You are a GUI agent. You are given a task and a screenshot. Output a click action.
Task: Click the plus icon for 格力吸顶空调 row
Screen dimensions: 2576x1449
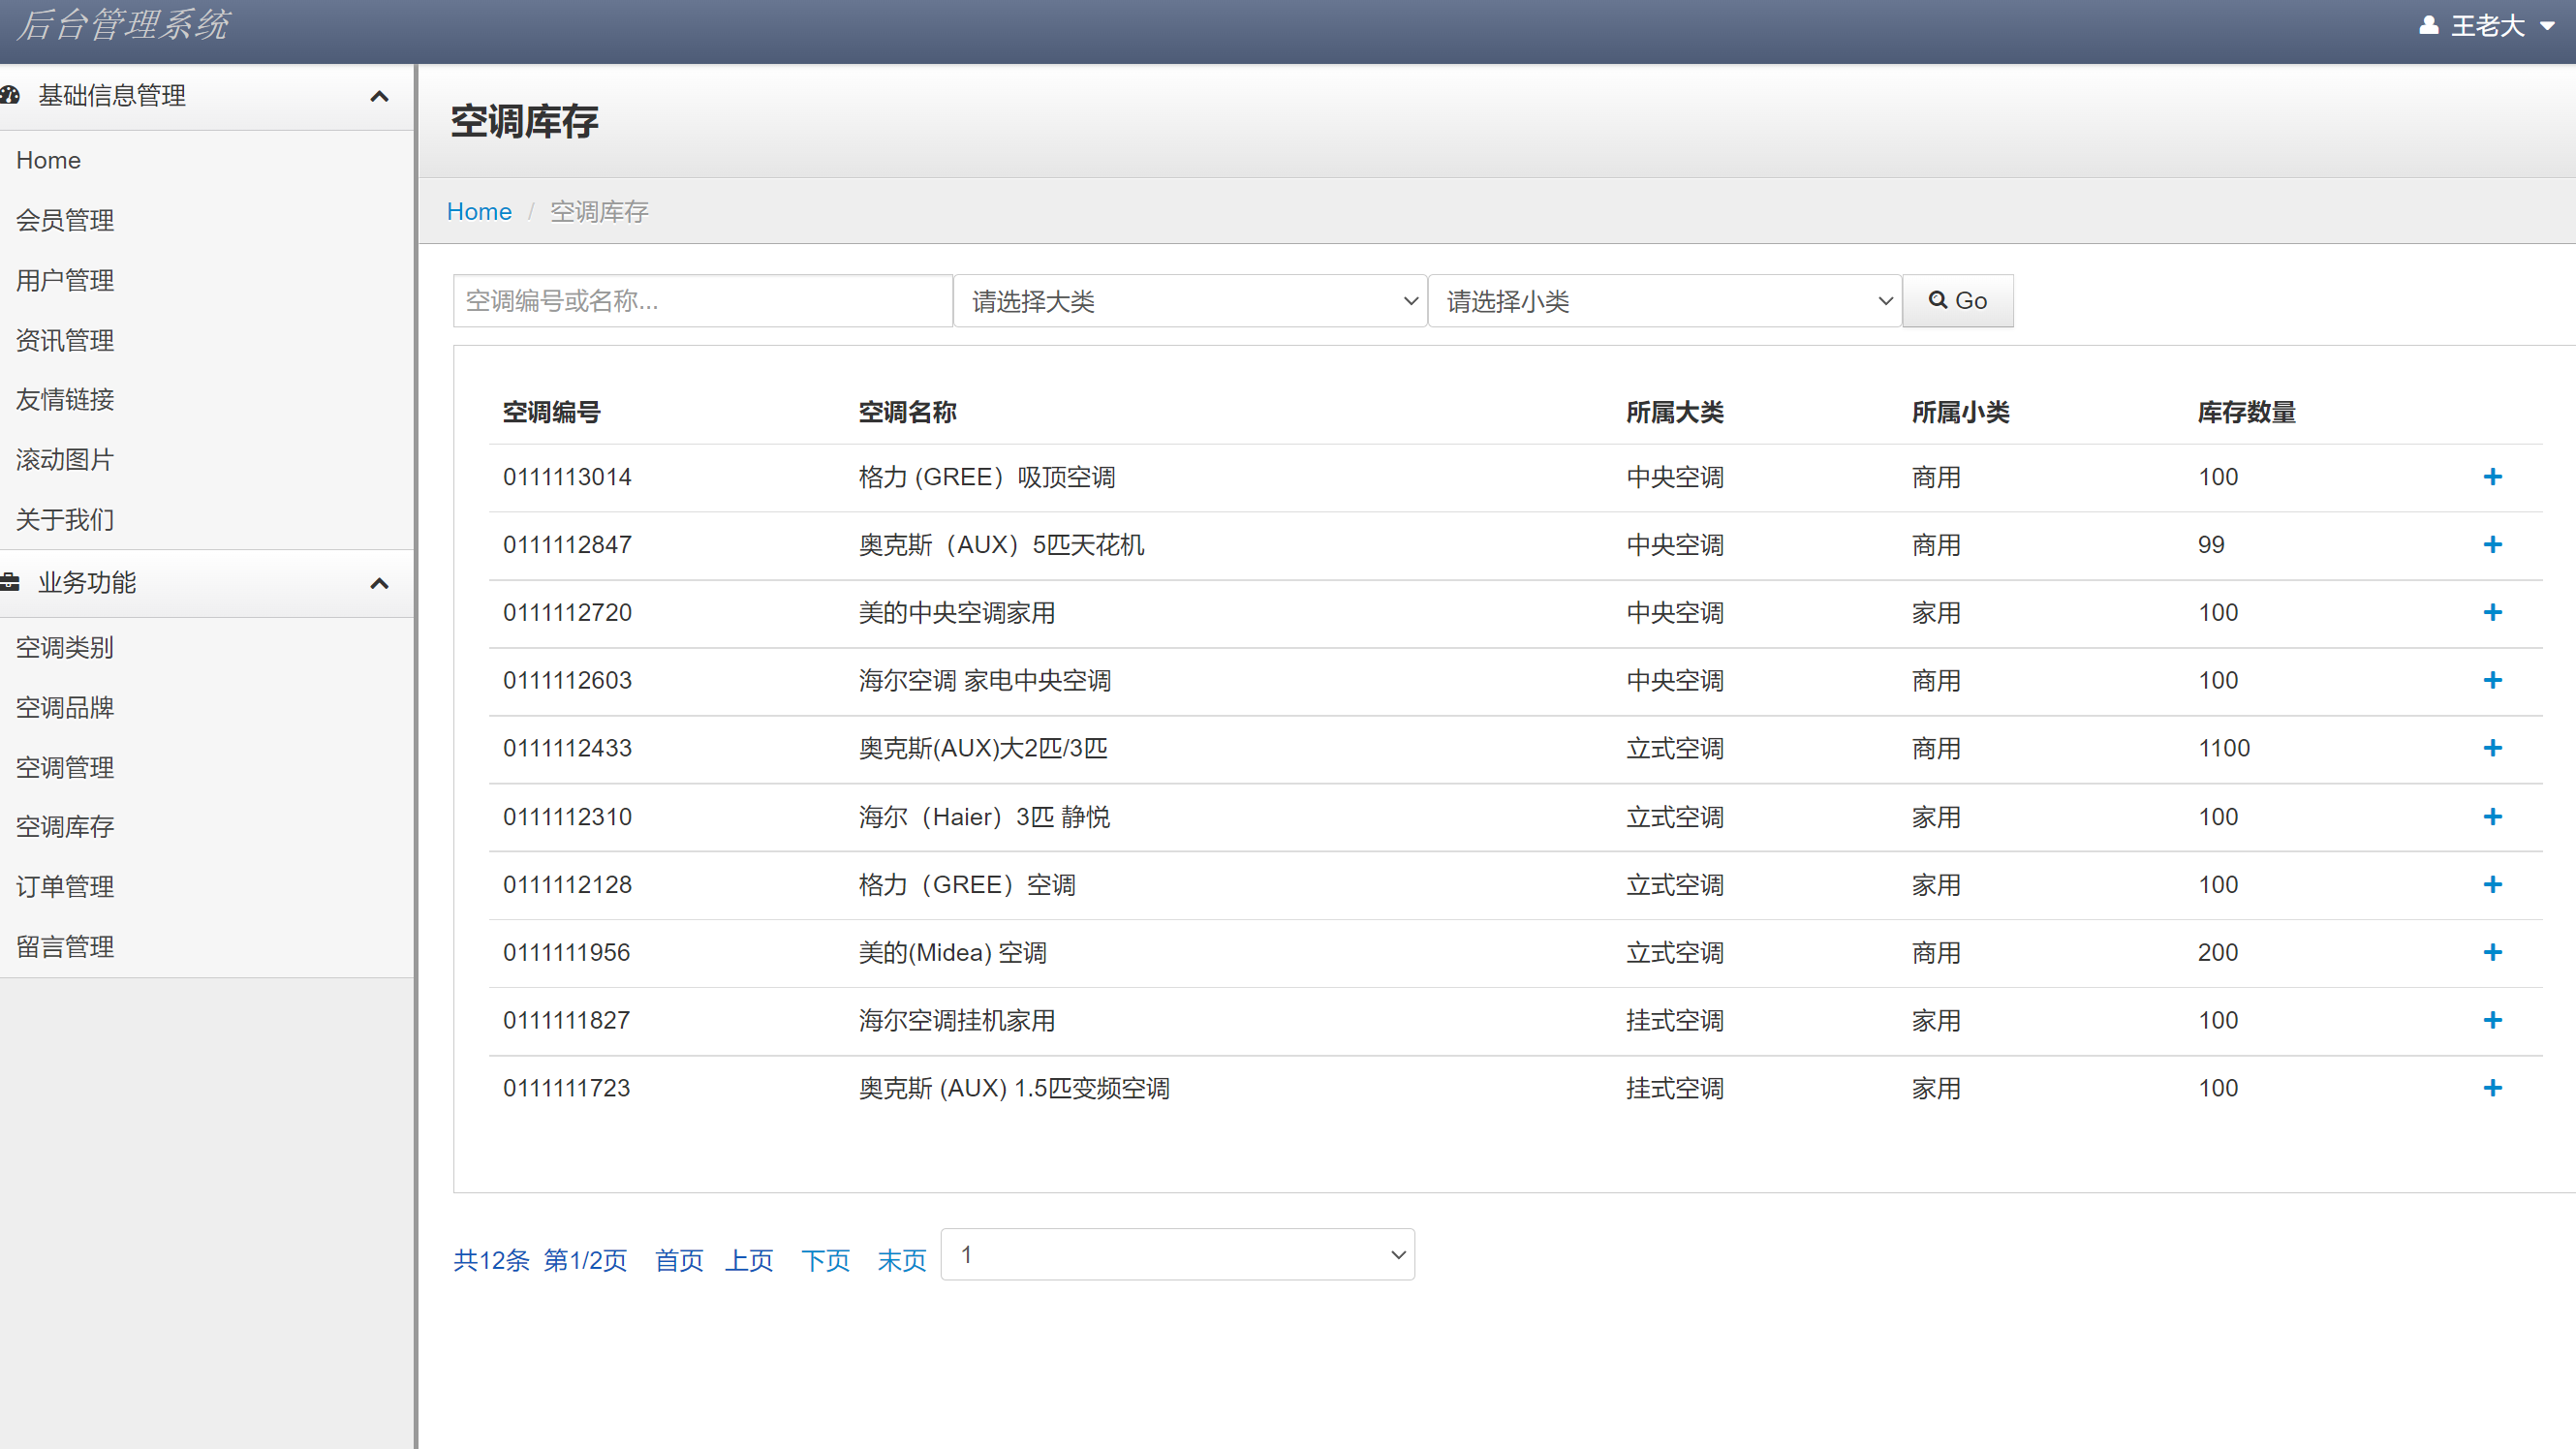coord(2492,477)
